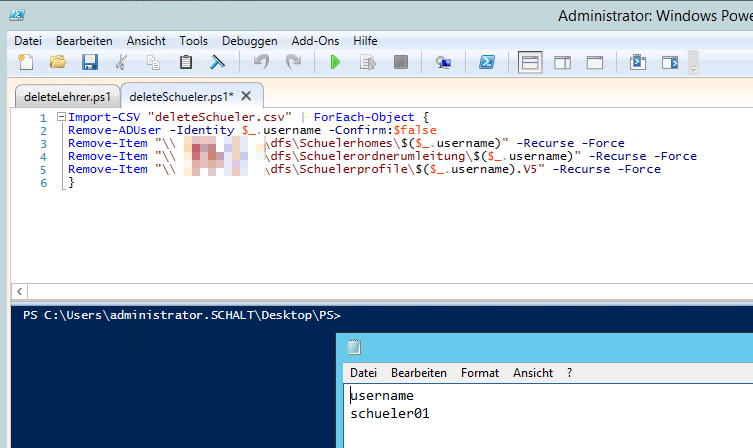Click the Open script folder icon
The height and width of the screenshot is (448, 753).
[58, 63]
